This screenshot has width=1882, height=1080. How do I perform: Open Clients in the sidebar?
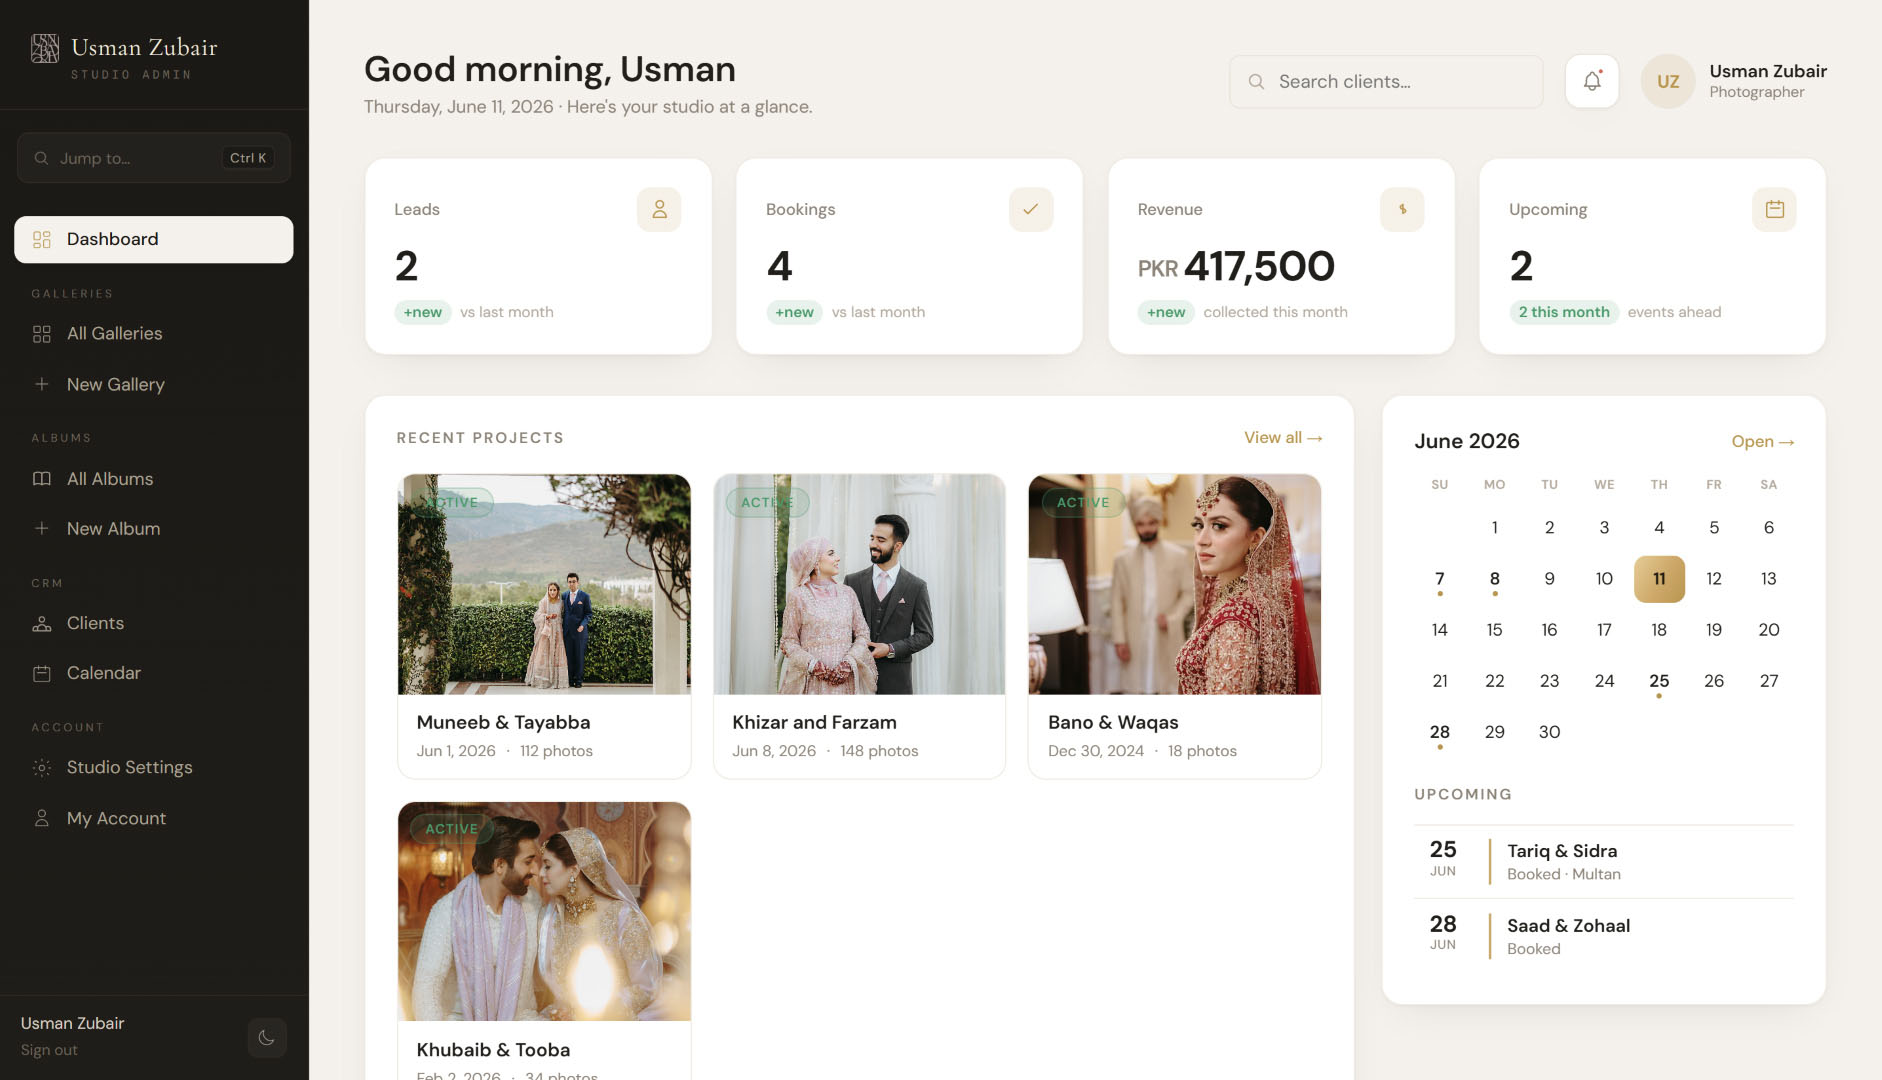(154, 623)
